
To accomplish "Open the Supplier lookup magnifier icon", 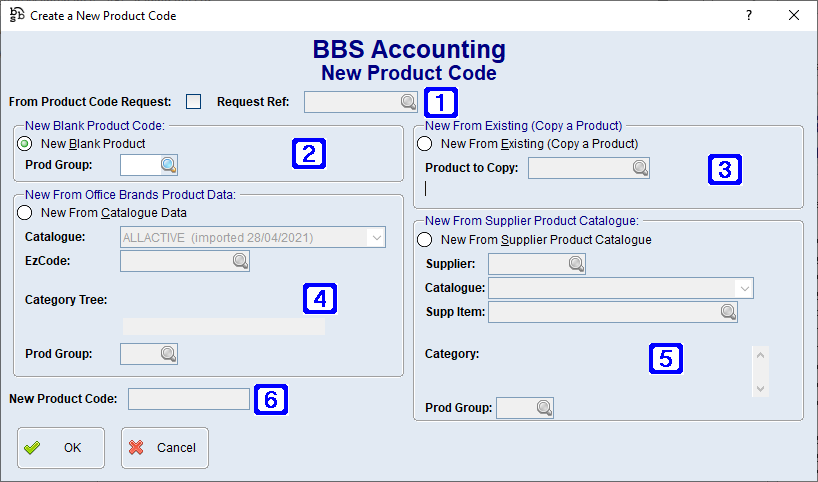I will (x=576, y=264).
